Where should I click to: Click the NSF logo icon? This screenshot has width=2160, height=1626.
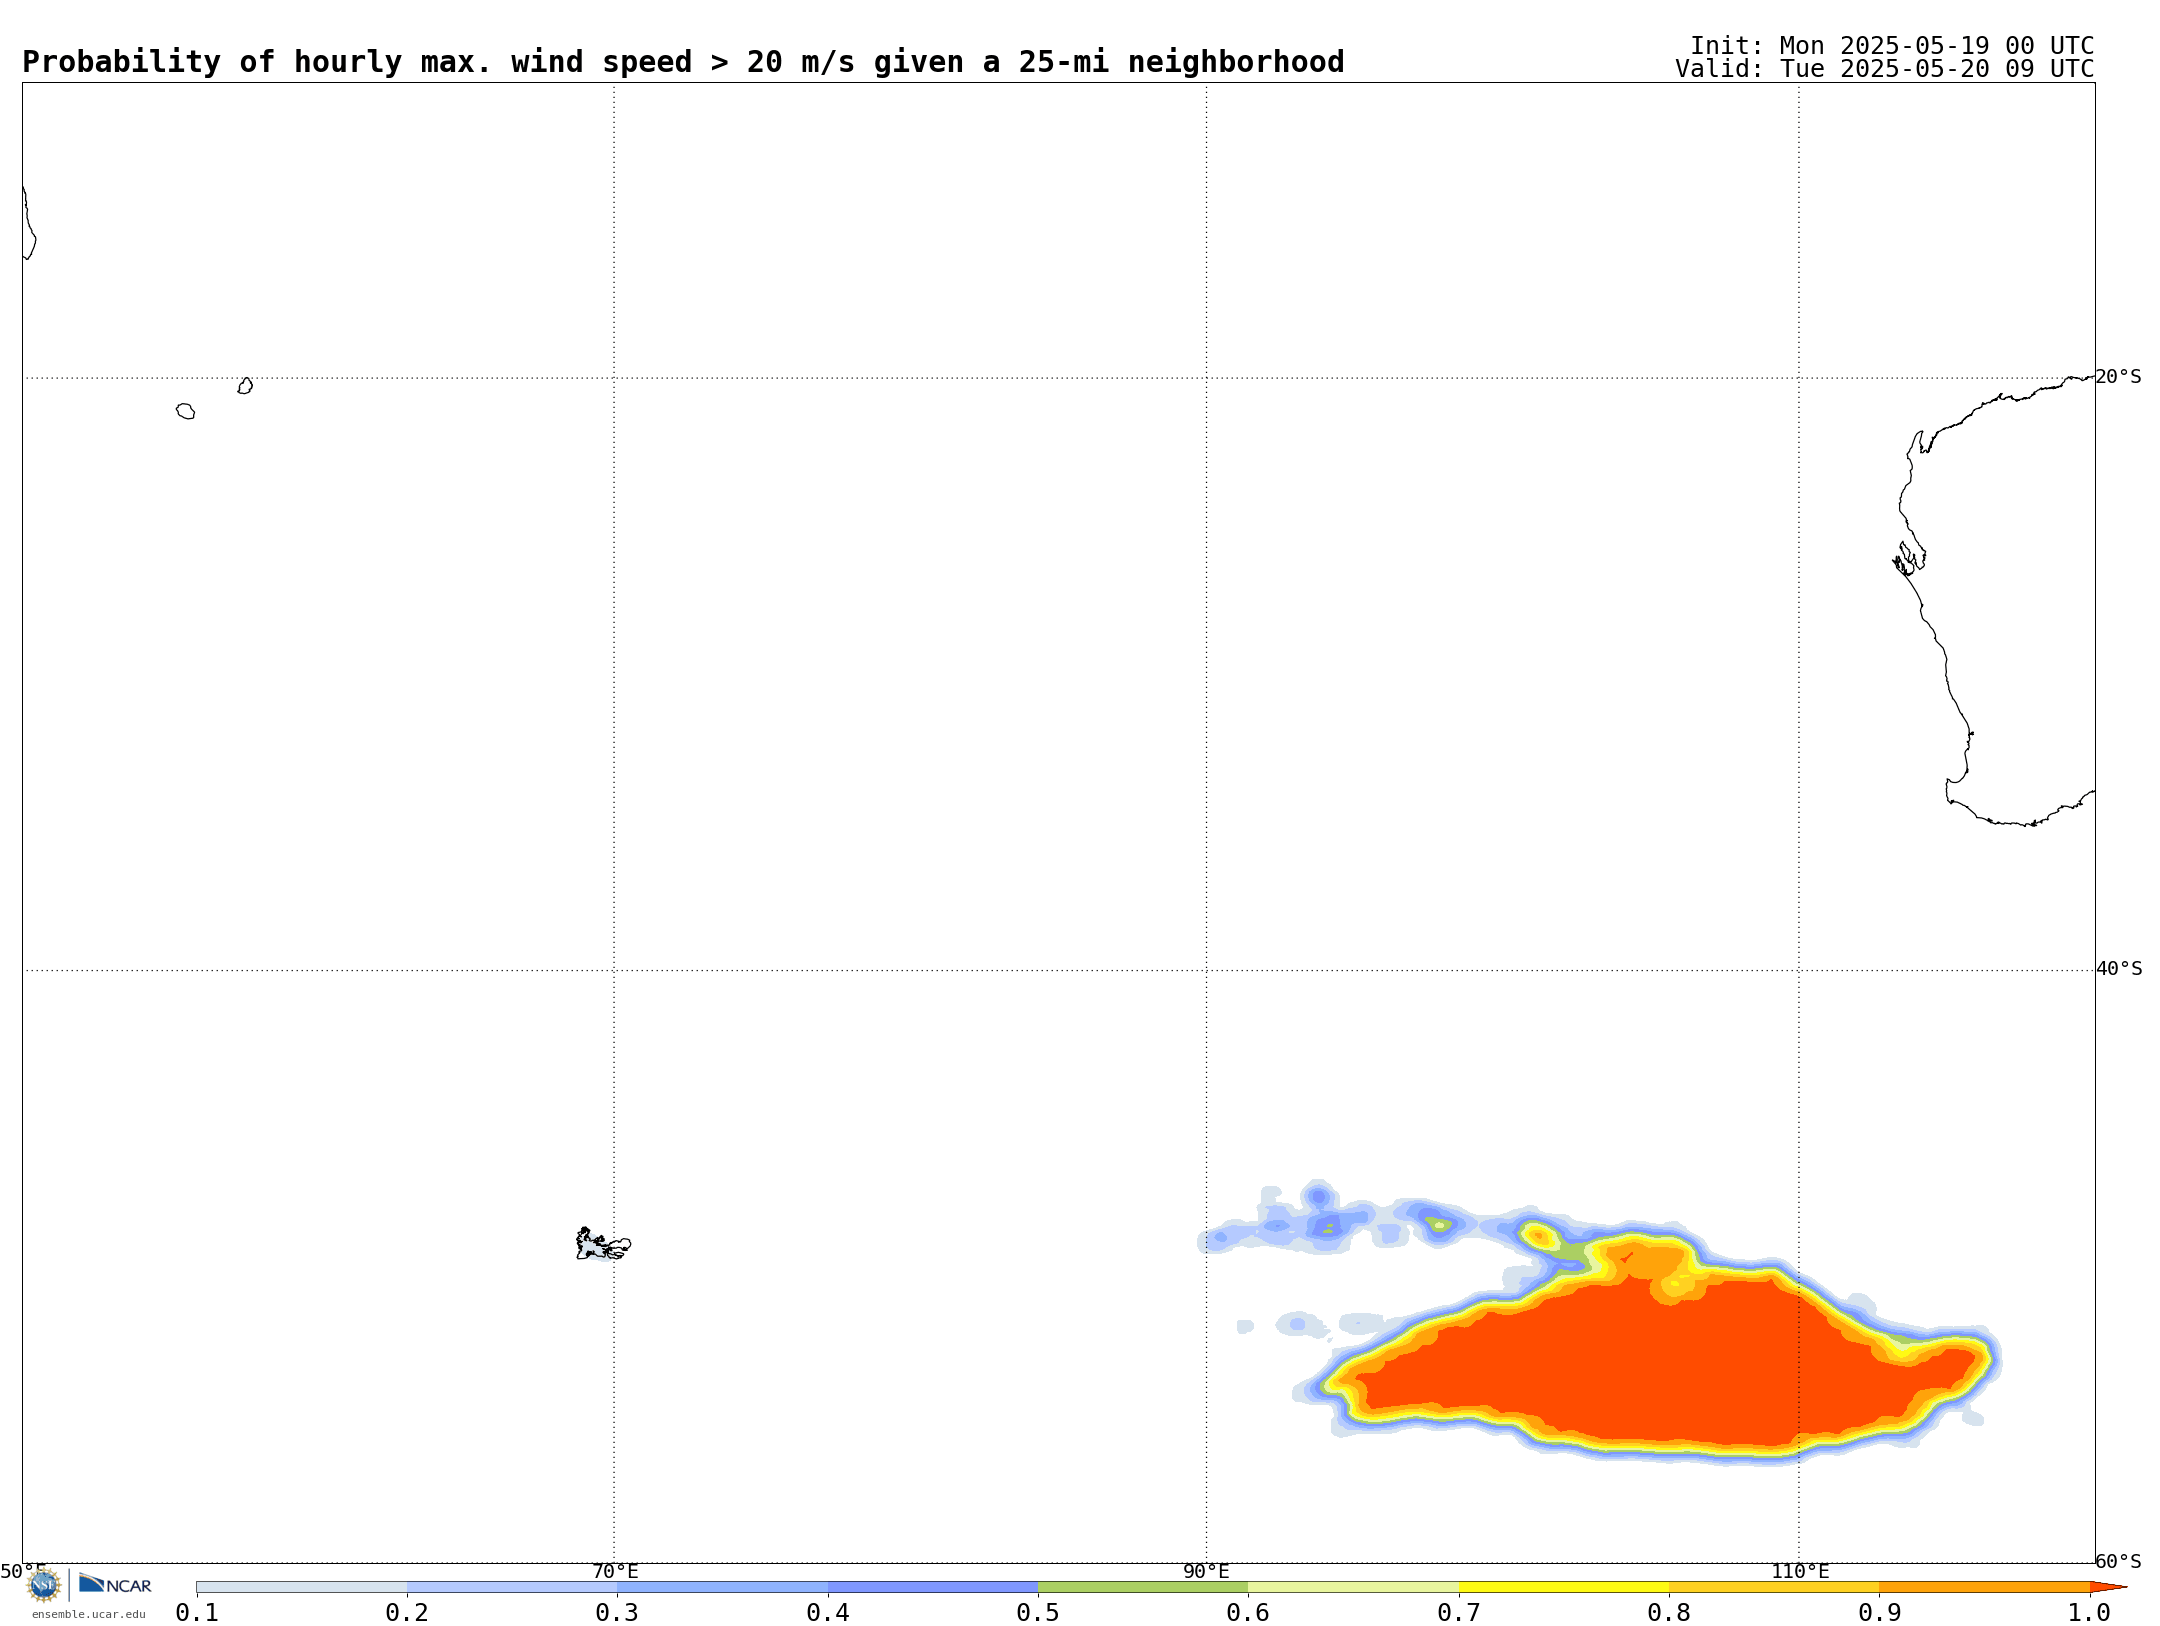[x=44, y=1585]
